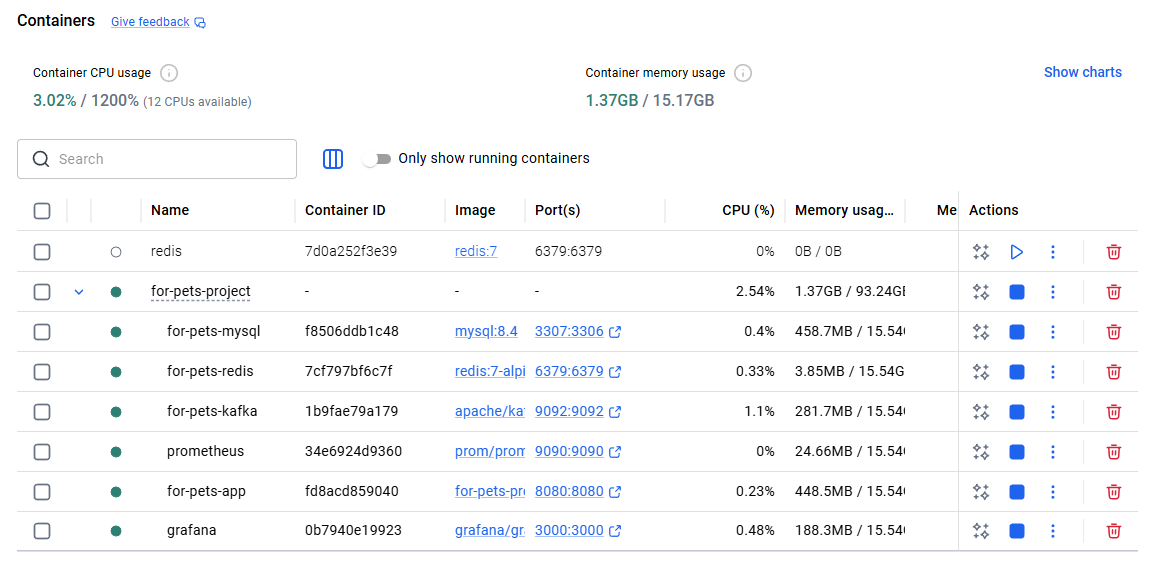Sort by the Container ID column header
This screenshot has width=1161, height=574.
point(345,210)
